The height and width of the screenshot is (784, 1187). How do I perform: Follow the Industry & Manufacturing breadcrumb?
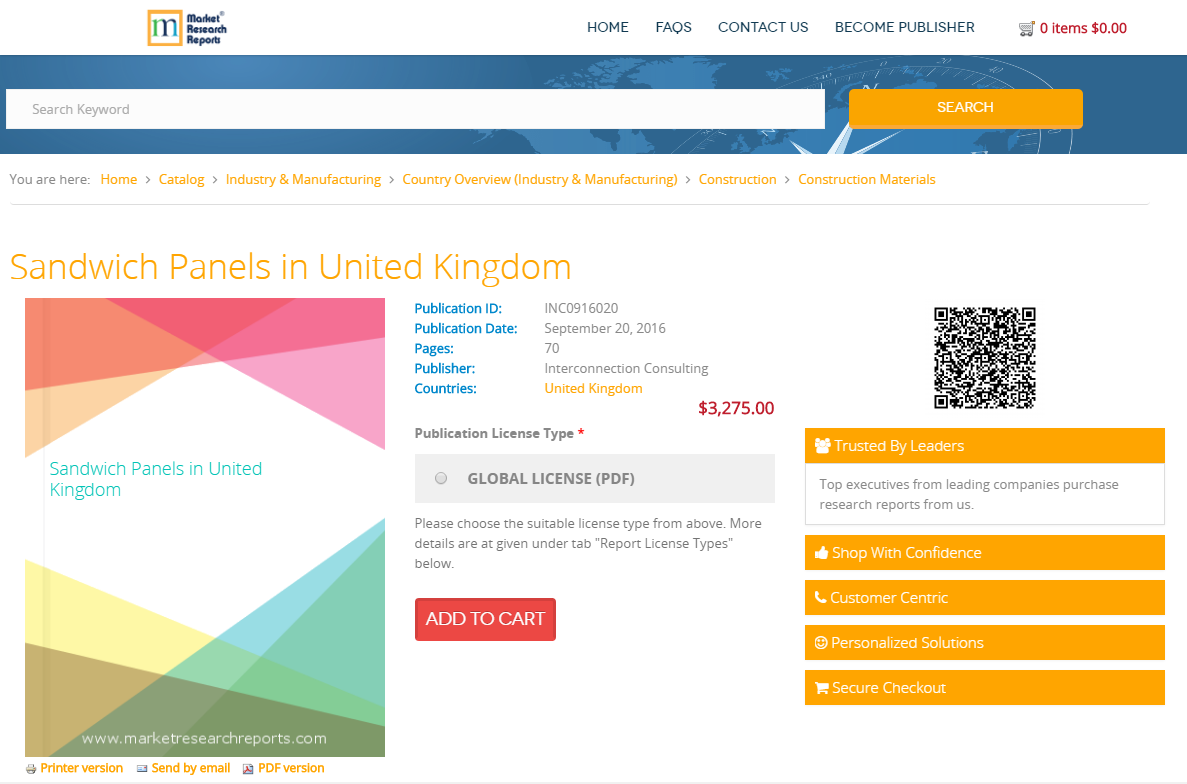click(303, 179)
